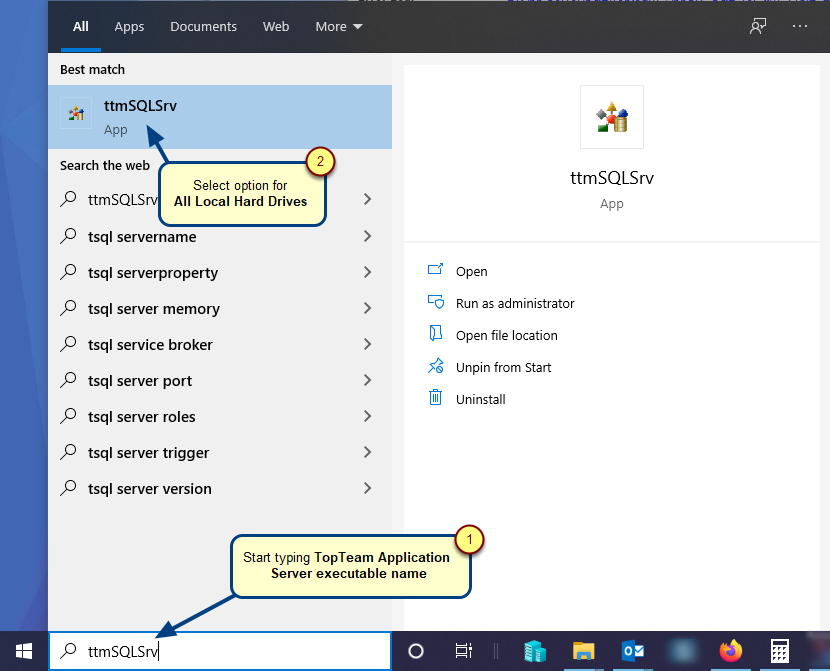This screenshot has height=671, width=830.
Task: Click magnifier icon in taskbar search box
Action: click(x=68, y=650)
